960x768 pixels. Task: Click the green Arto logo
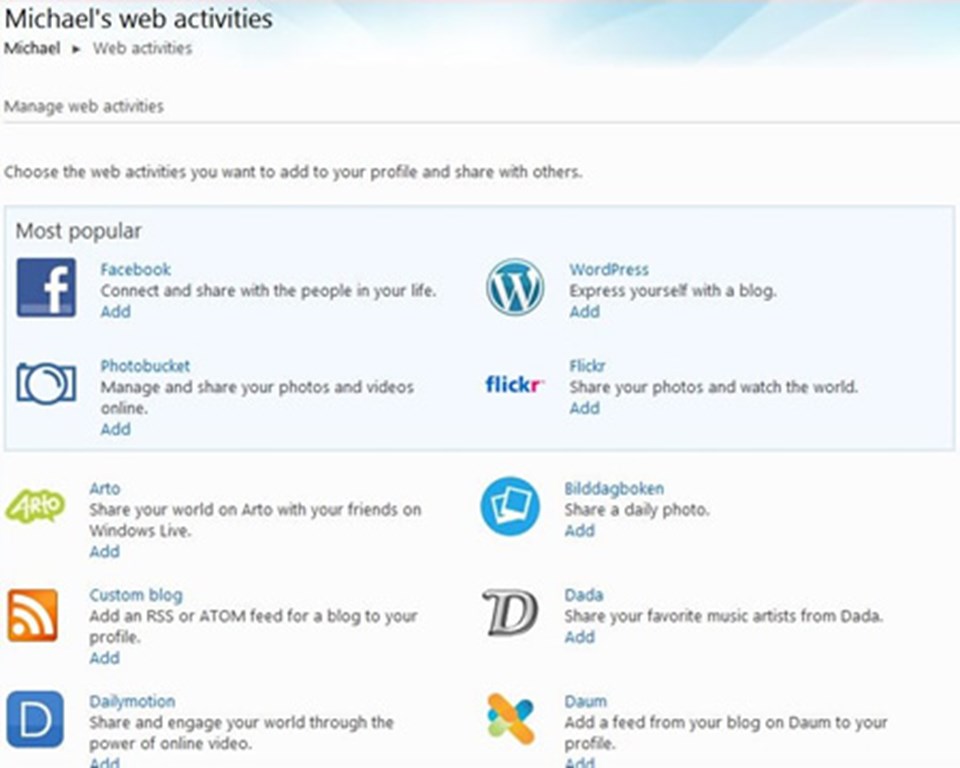[x=36, y=506]
